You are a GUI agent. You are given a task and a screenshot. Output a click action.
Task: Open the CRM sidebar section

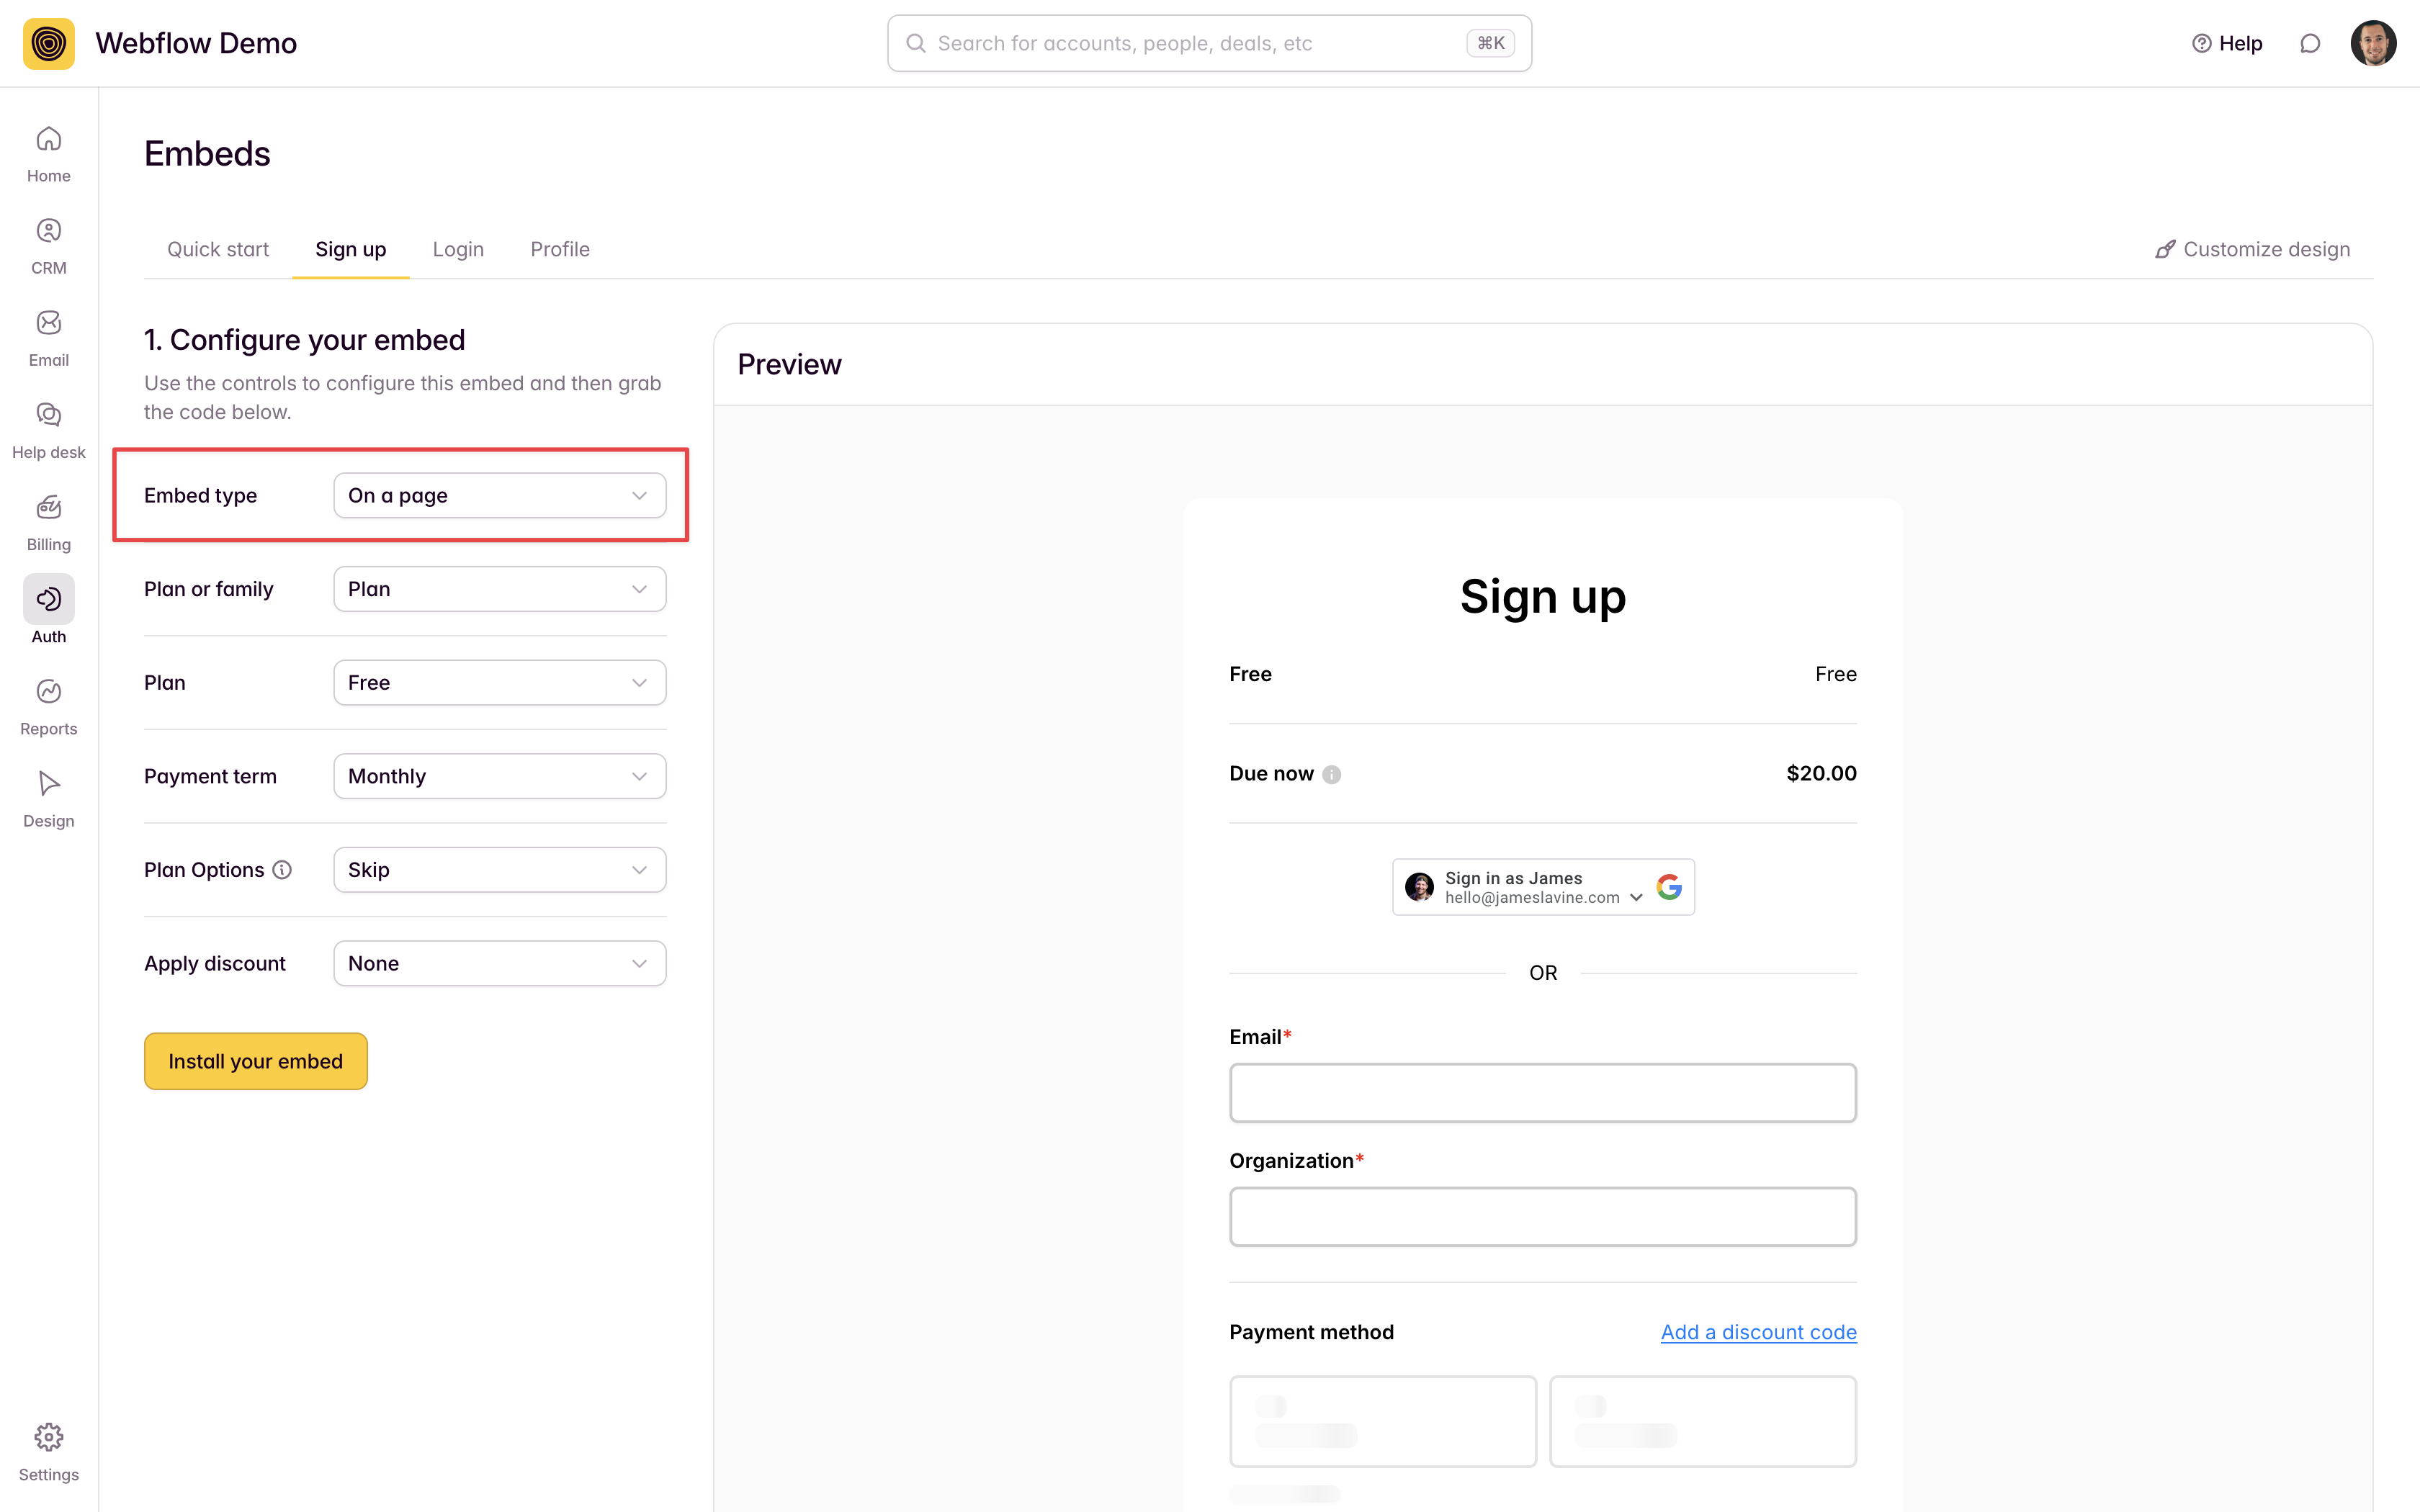[48, 246]
